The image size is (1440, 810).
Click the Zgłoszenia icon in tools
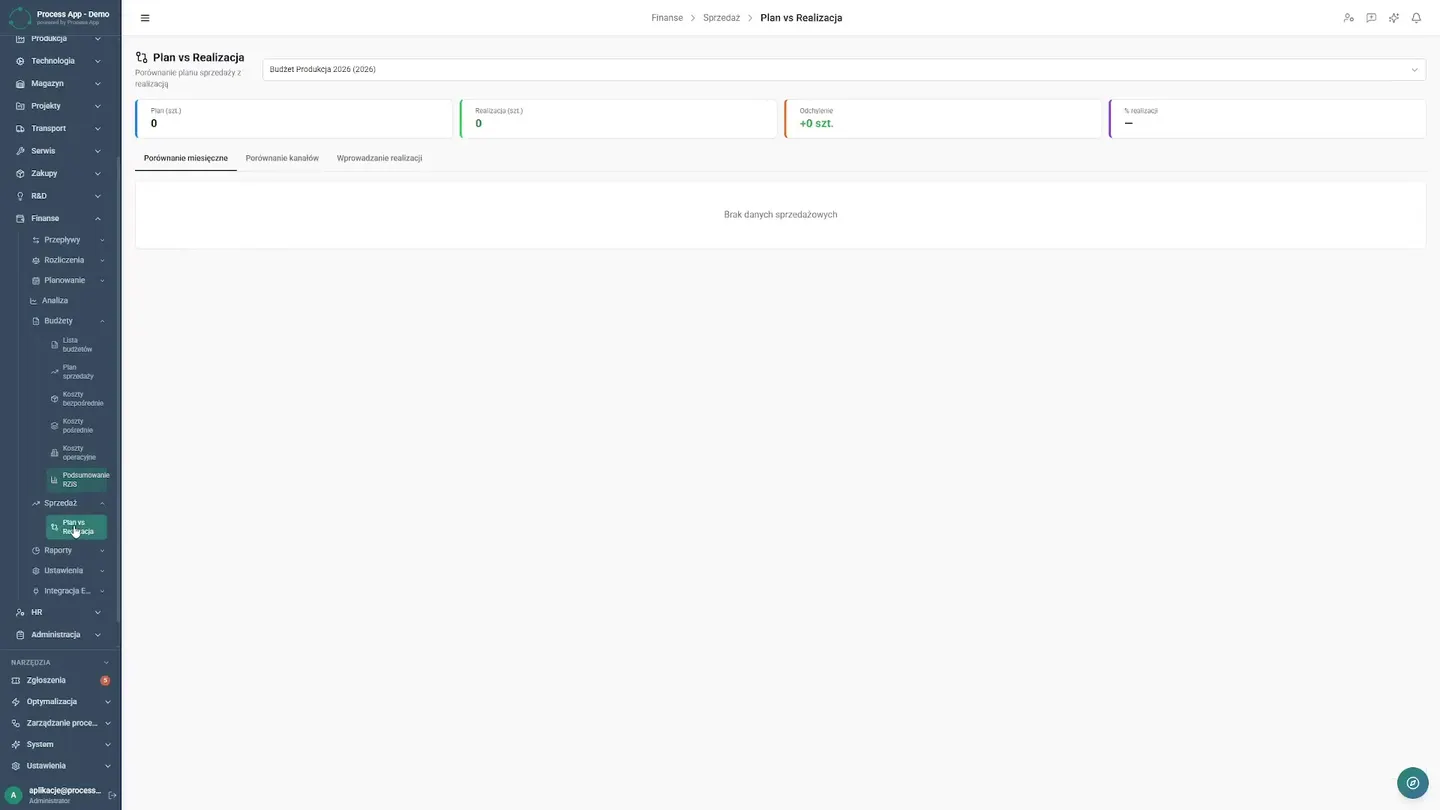15,681
